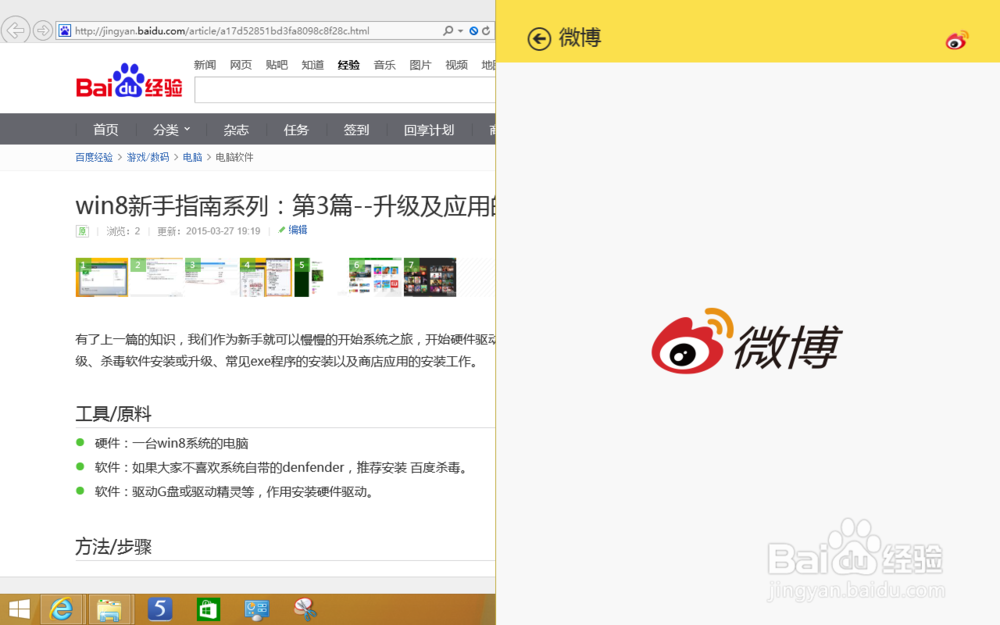Open the 签到 menu item

point(357,130)
